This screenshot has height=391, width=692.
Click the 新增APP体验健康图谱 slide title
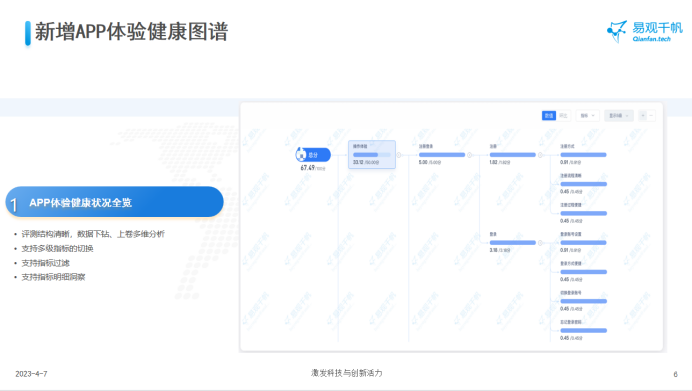click(x=132, y=32)
